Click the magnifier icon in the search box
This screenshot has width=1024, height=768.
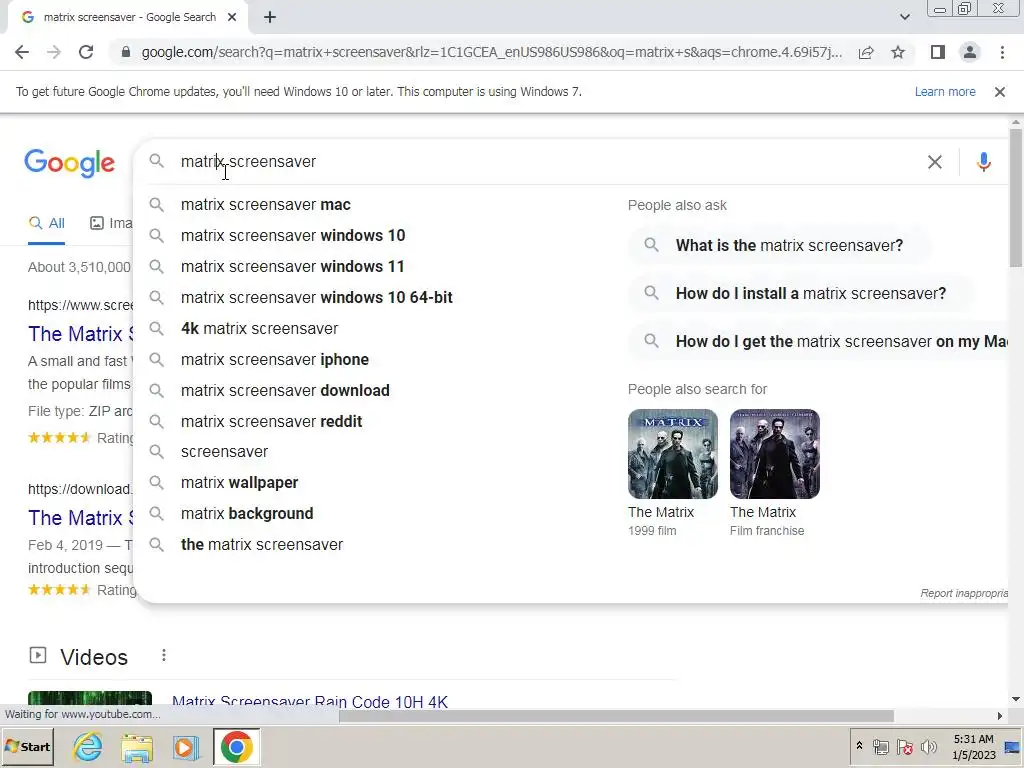(157, 161)
